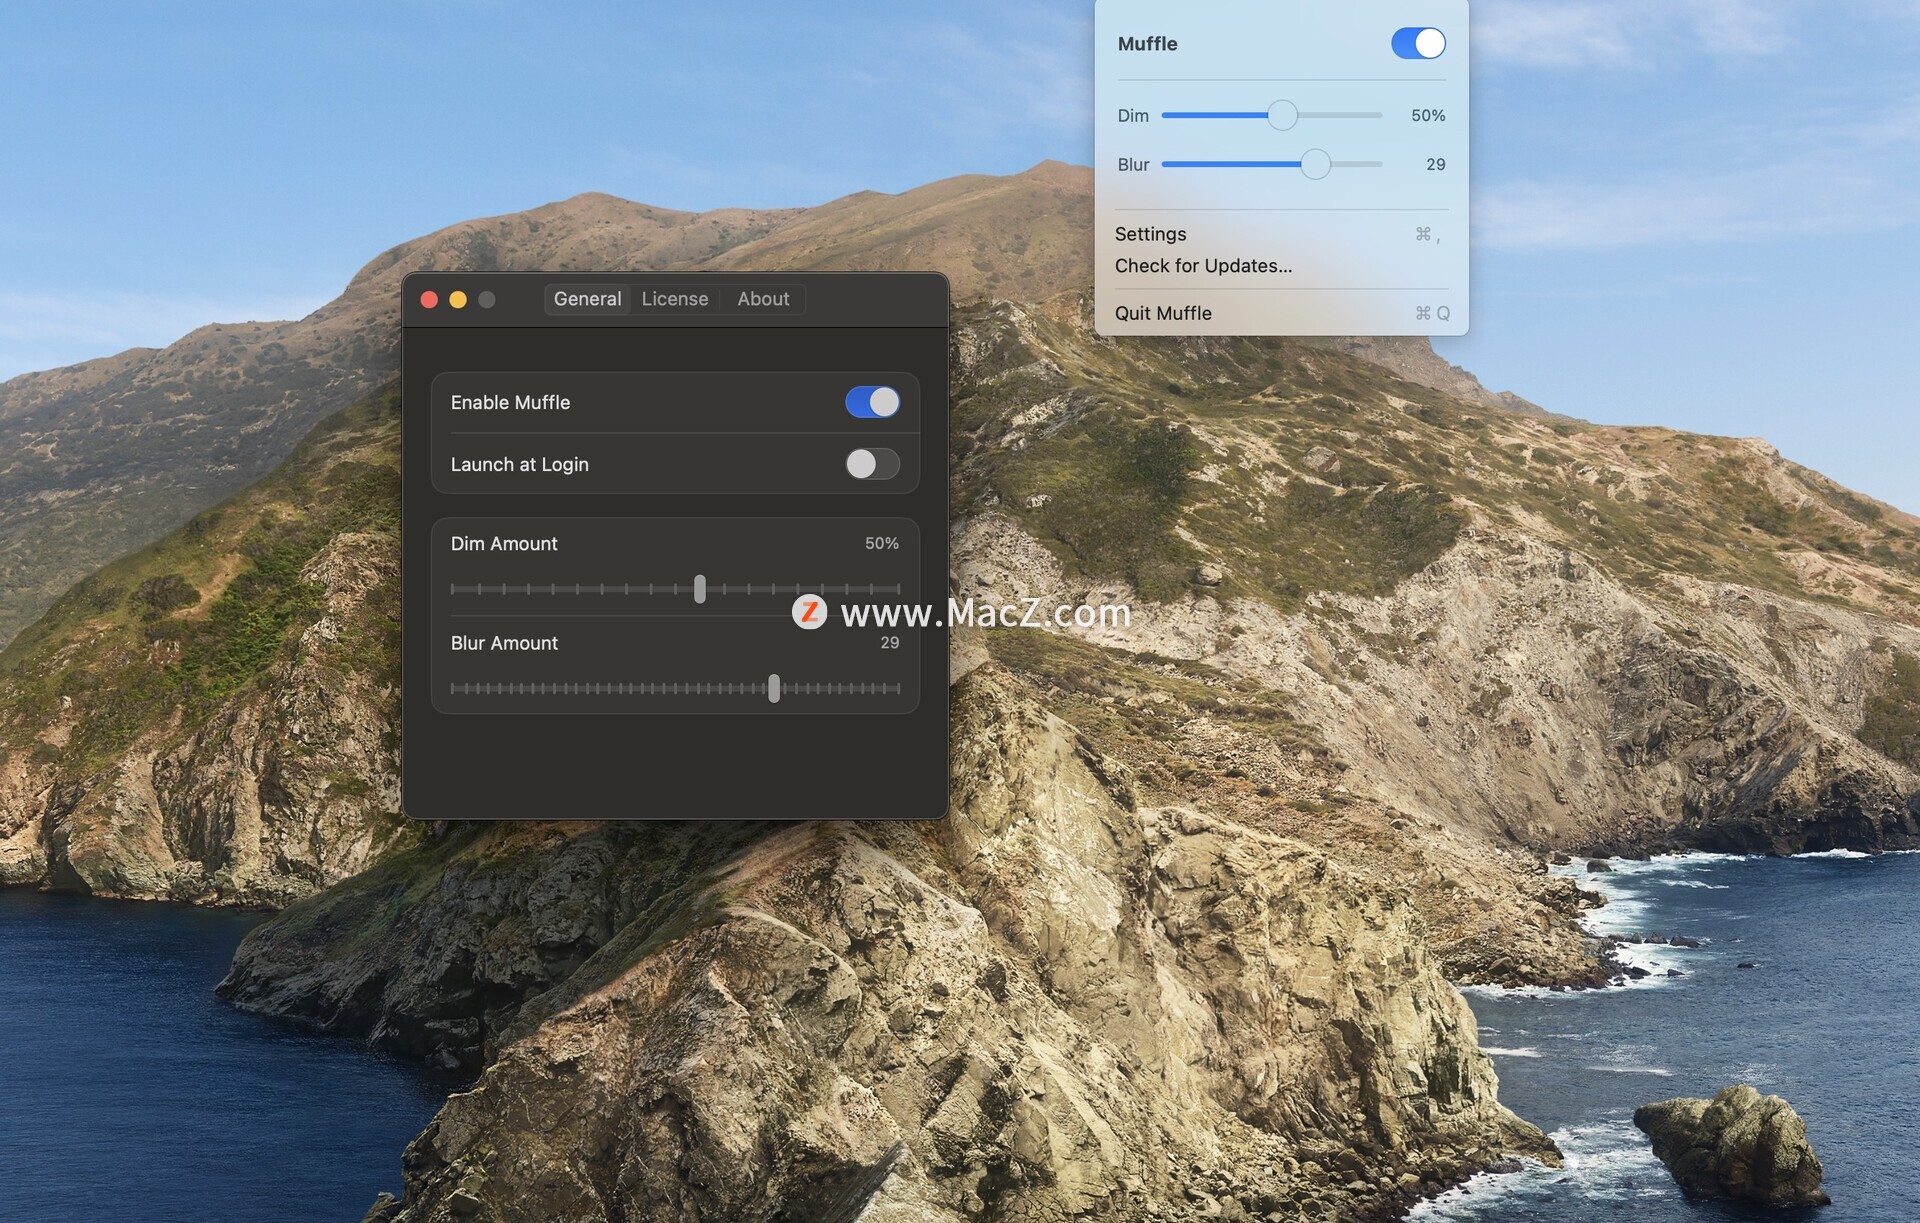
Task: Click the Blur slider knob in the menu
Action: (1315, 164)
